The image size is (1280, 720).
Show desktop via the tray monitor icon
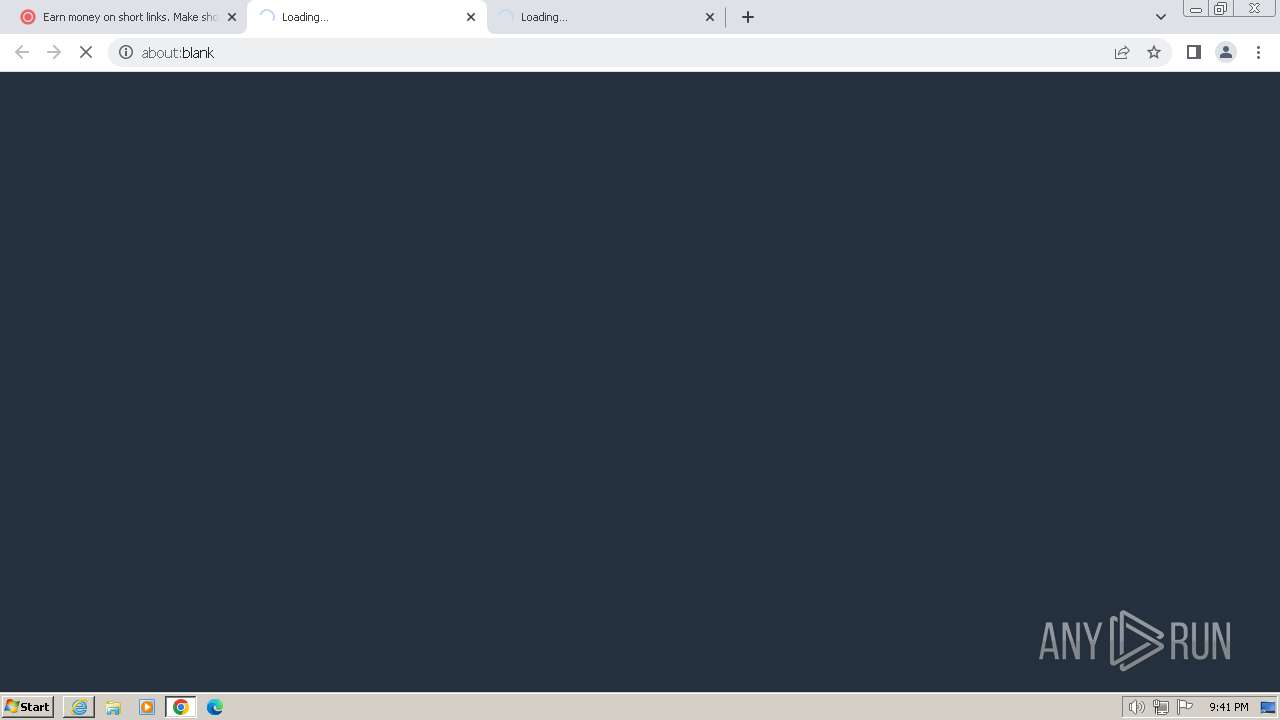click(1268, 707)
